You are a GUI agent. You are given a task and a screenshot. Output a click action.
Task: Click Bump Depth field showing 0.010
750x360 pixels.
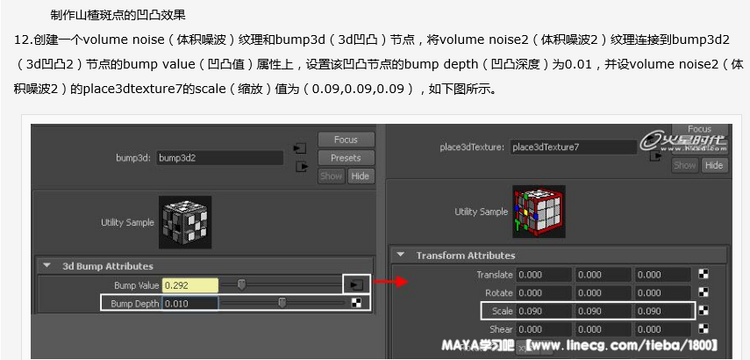click(190, 303)
